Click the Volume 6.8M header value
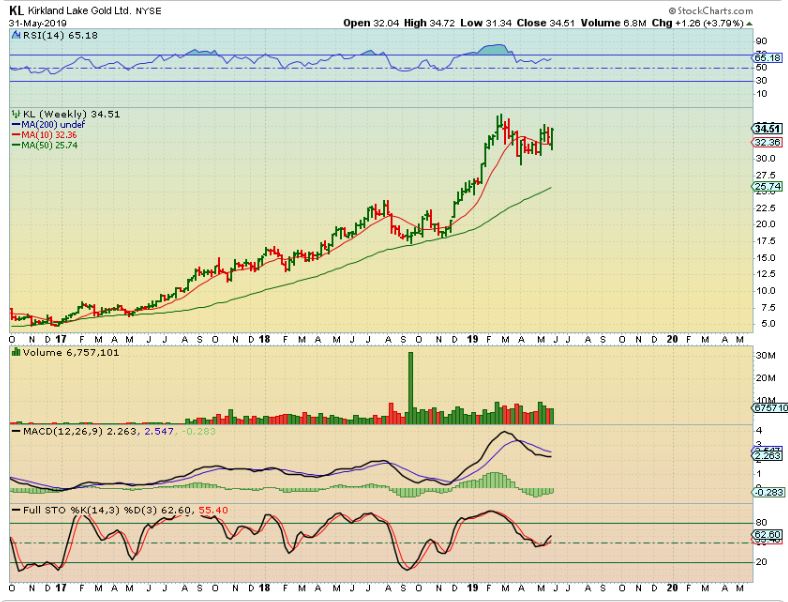788x602 pixels. (x=614, y=23)
